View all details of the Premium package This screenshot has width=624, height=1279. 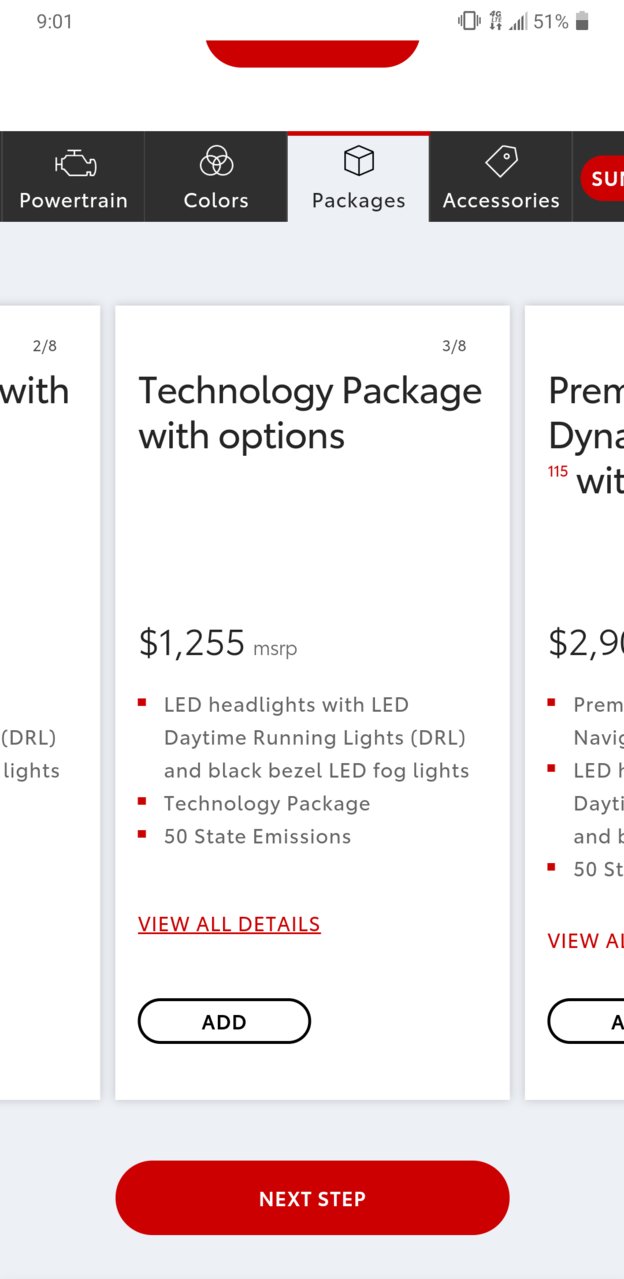586,941
